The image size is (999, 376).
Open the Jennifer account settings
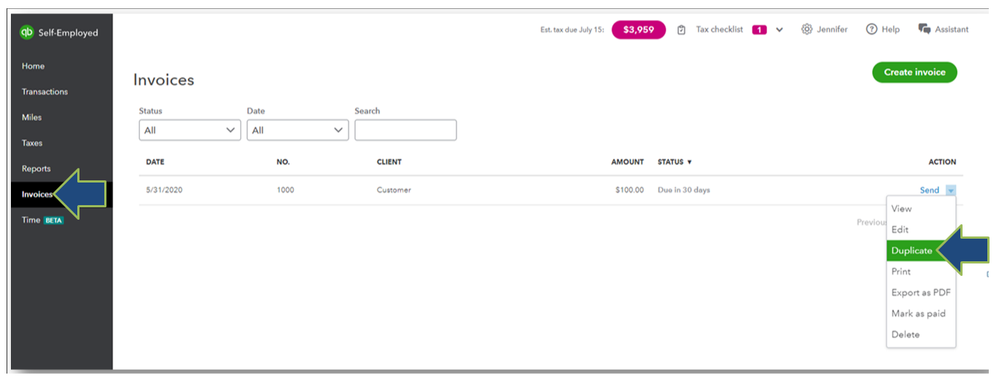[832, 29]
